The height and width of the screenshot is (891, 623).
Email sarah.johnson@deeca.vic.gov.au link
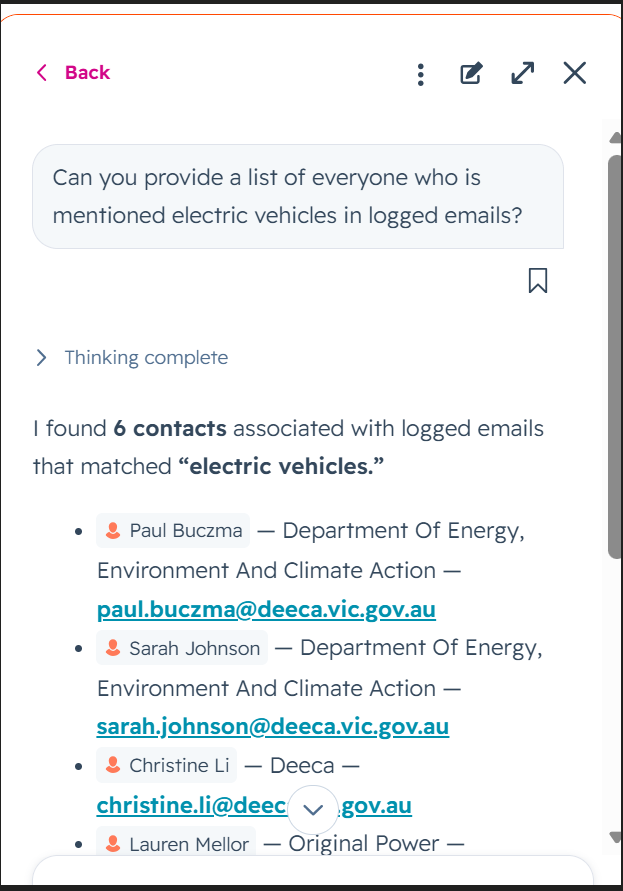pyautogui.click(x=273, y=726)
